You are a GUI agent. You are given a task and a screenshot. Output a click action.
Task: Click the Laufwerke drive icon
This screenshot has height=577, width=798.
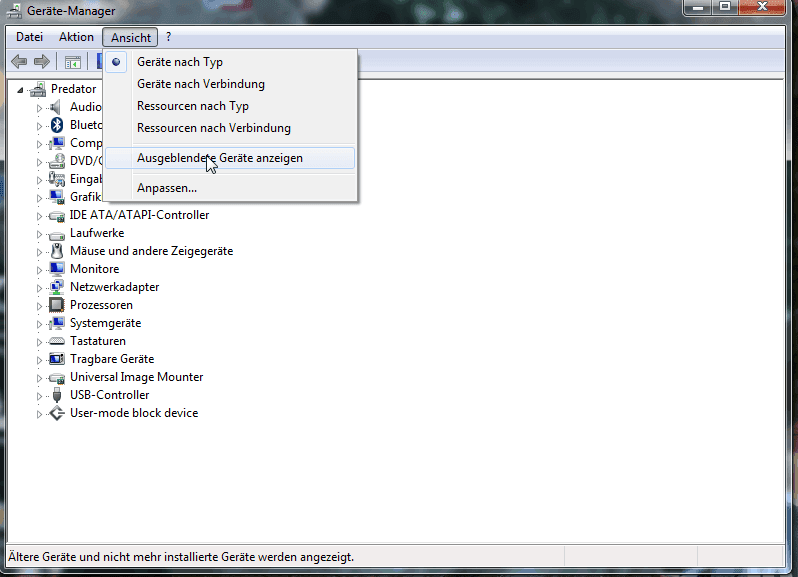(x=56, y=234)
